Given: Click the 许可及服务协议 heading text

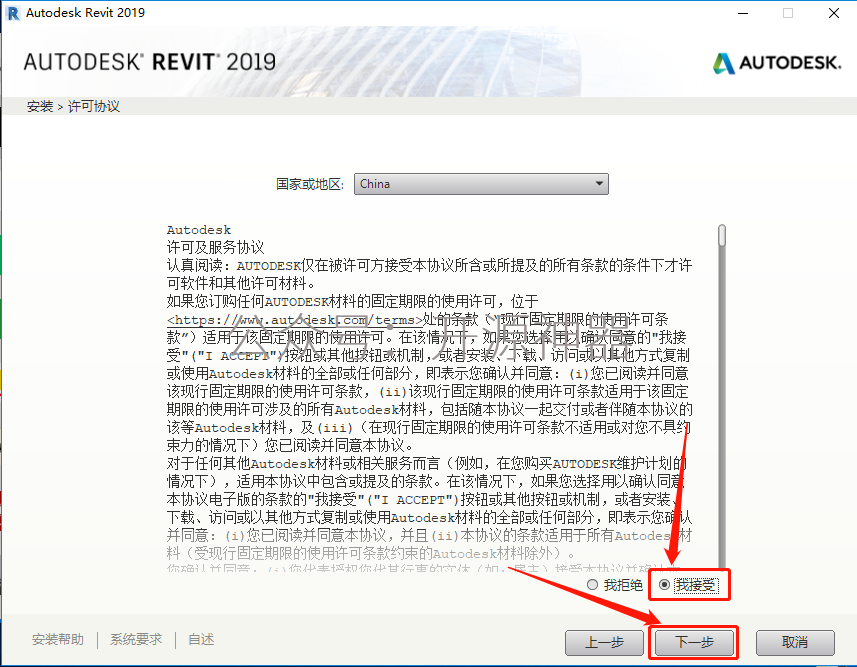Looking at the screenshot, I should [215, 247].
